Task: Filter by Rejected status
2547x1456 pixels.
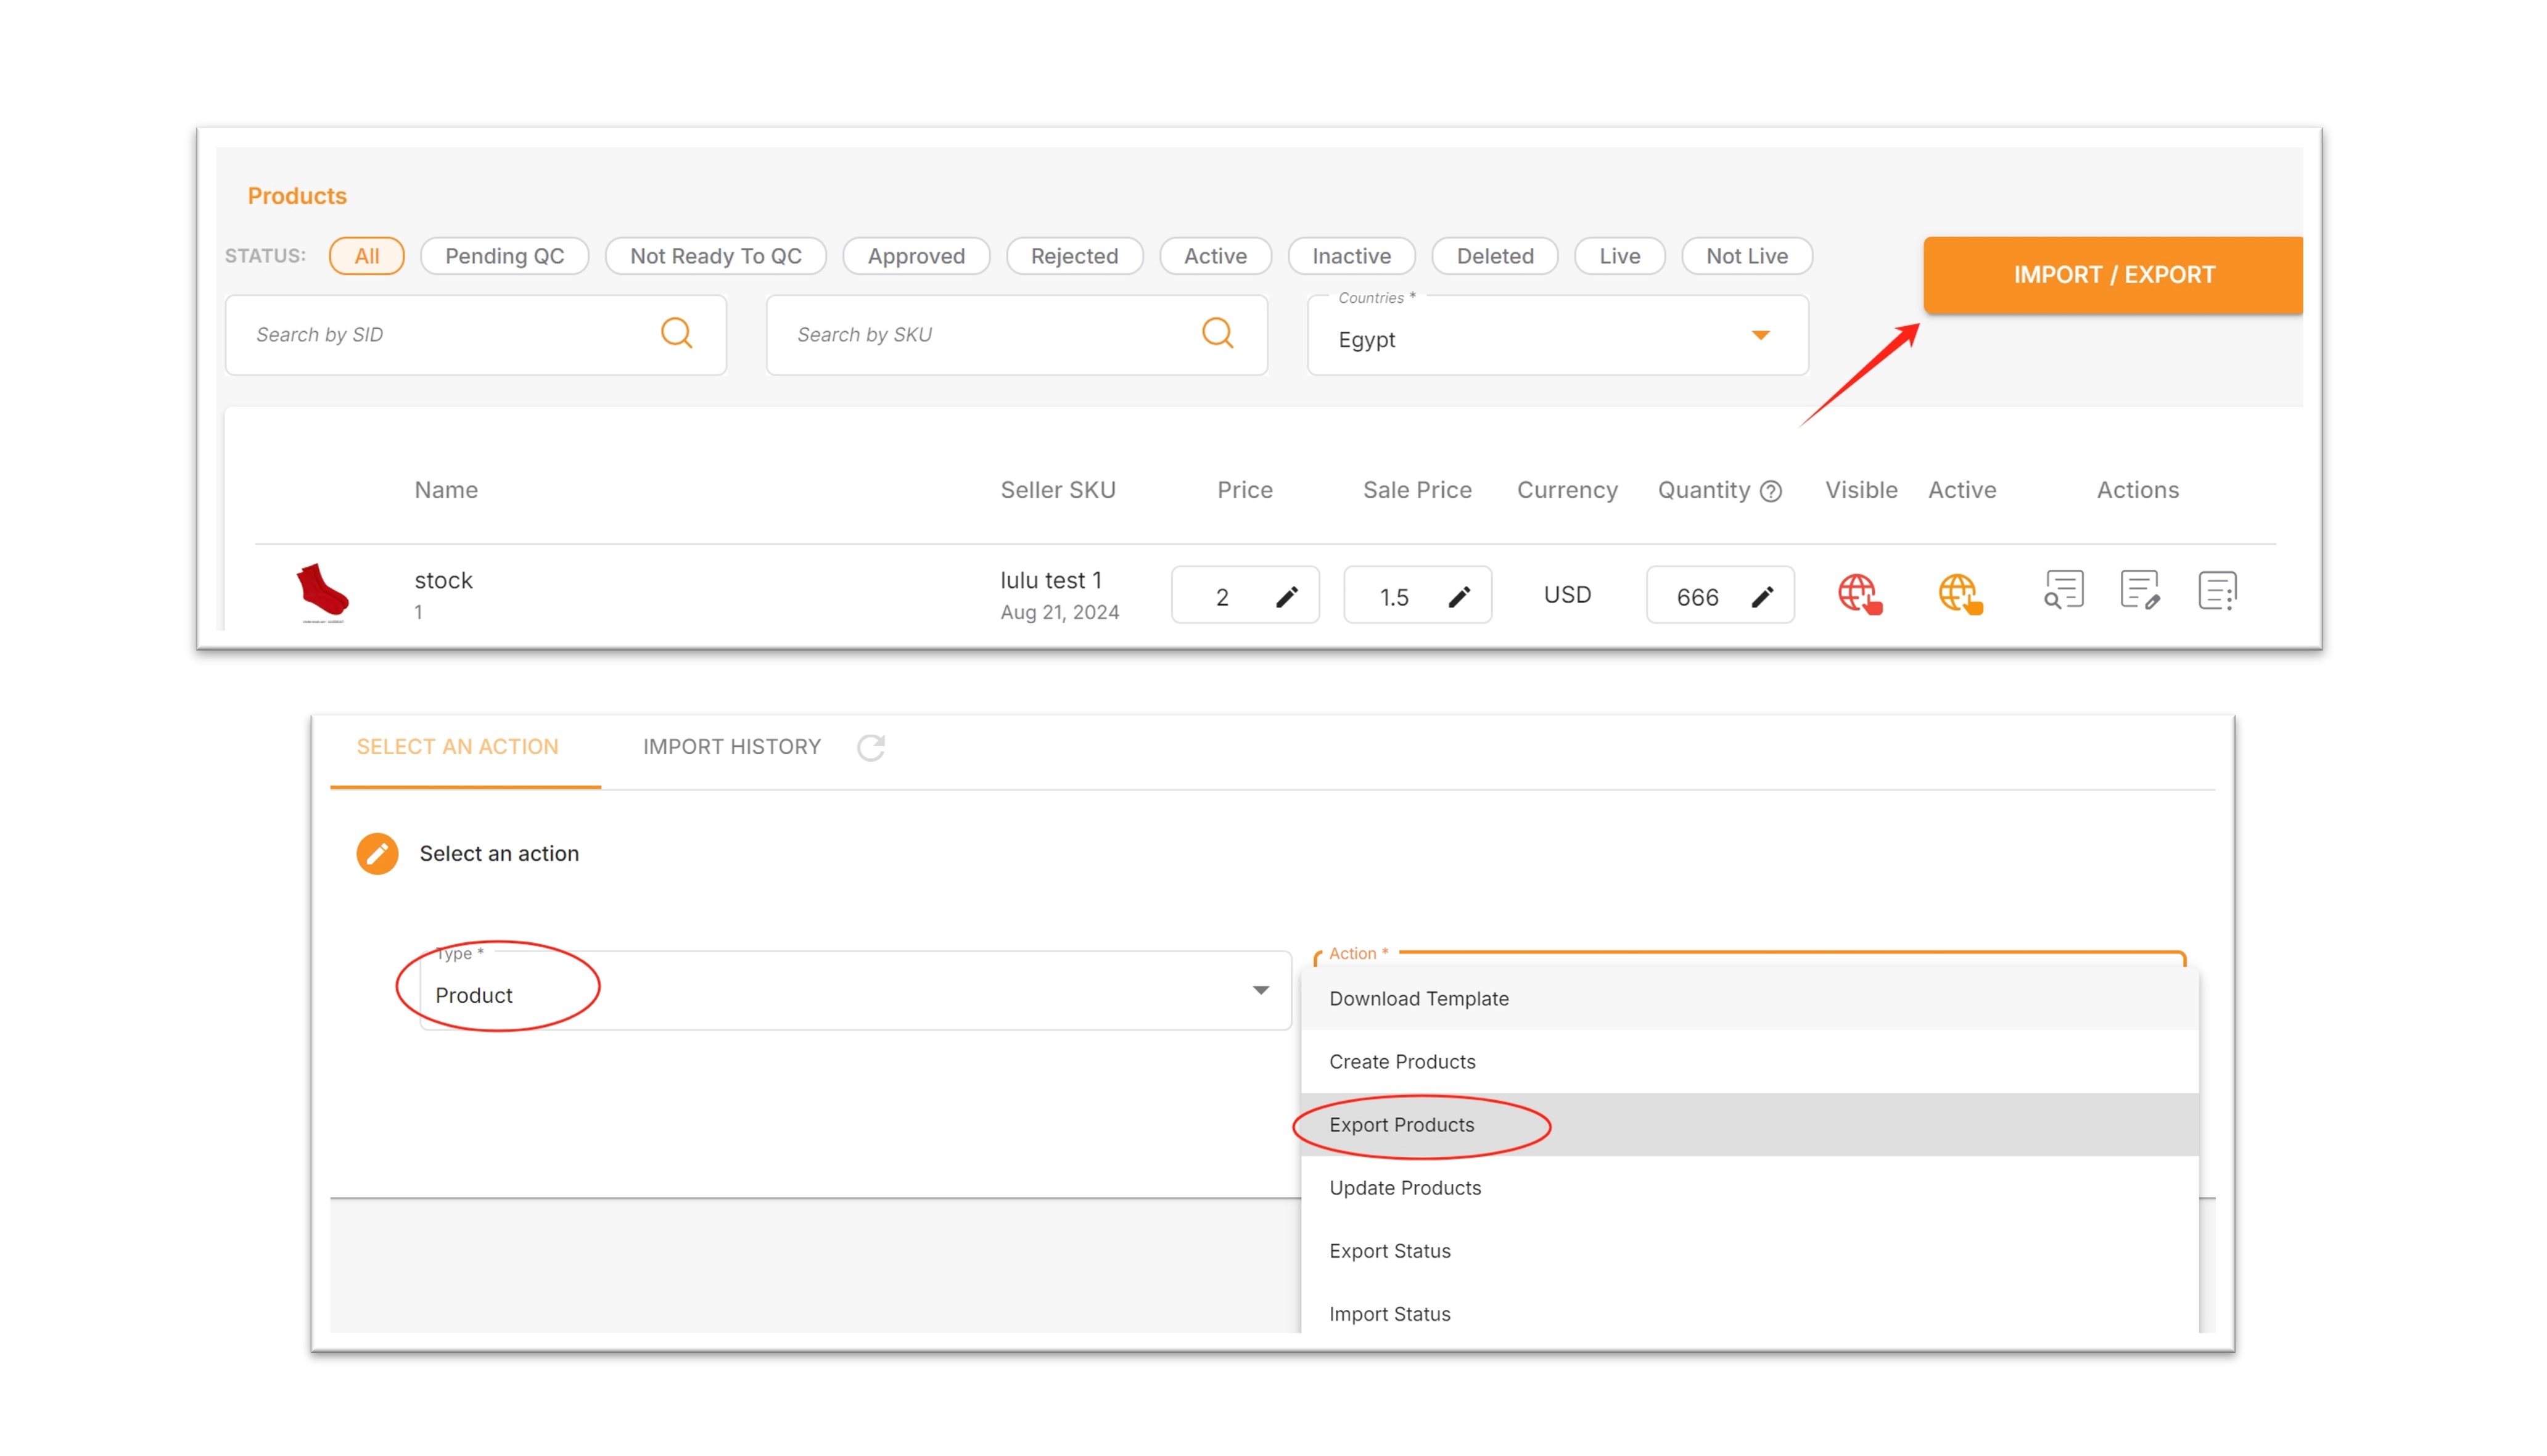Action: (1074, 256)
